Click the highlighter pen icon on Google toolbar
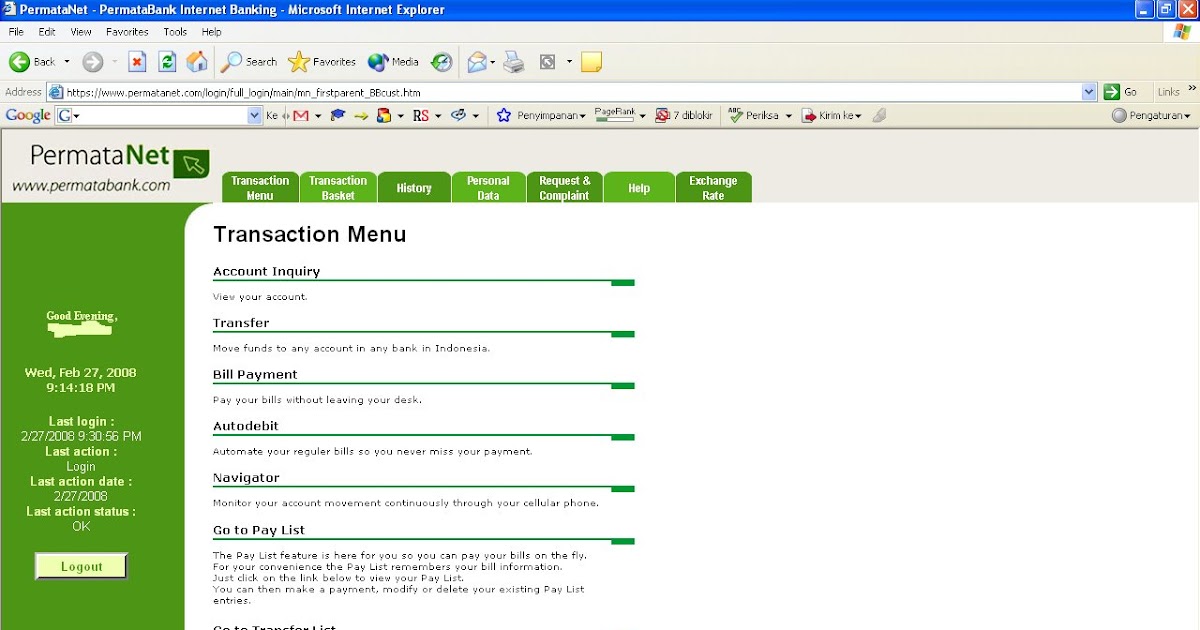The width and height of the screenshot is (1200, 630). 879,116
